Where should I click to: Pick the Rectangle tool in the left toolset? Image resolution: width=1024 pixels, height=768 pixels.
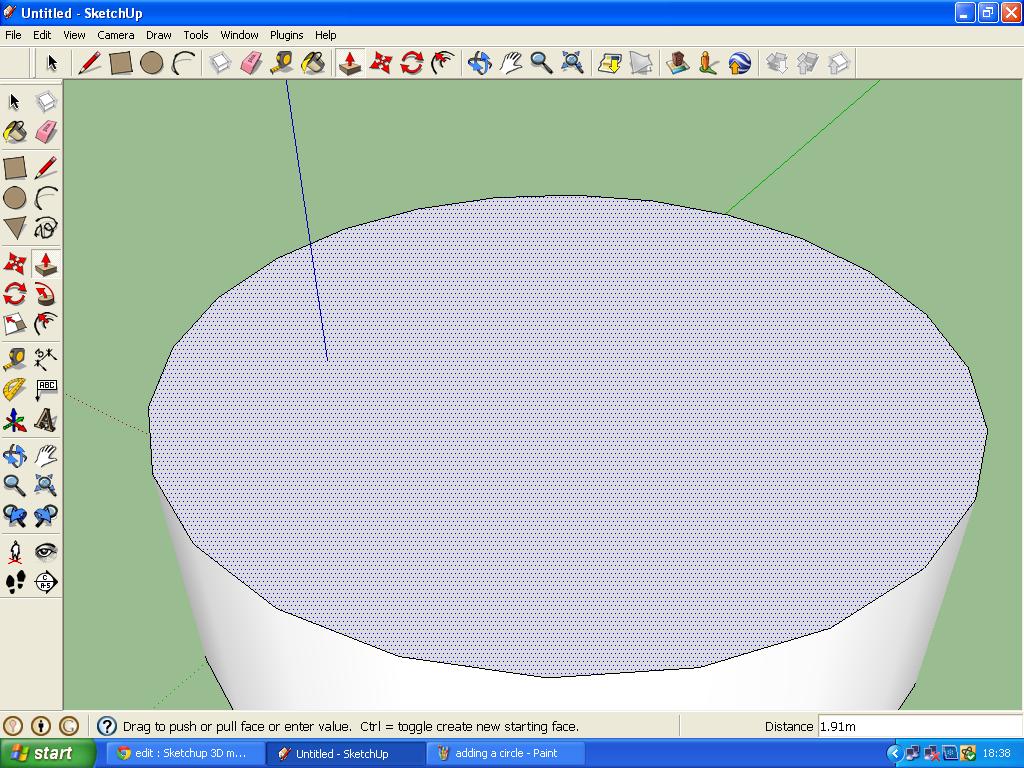click(15, 168)
